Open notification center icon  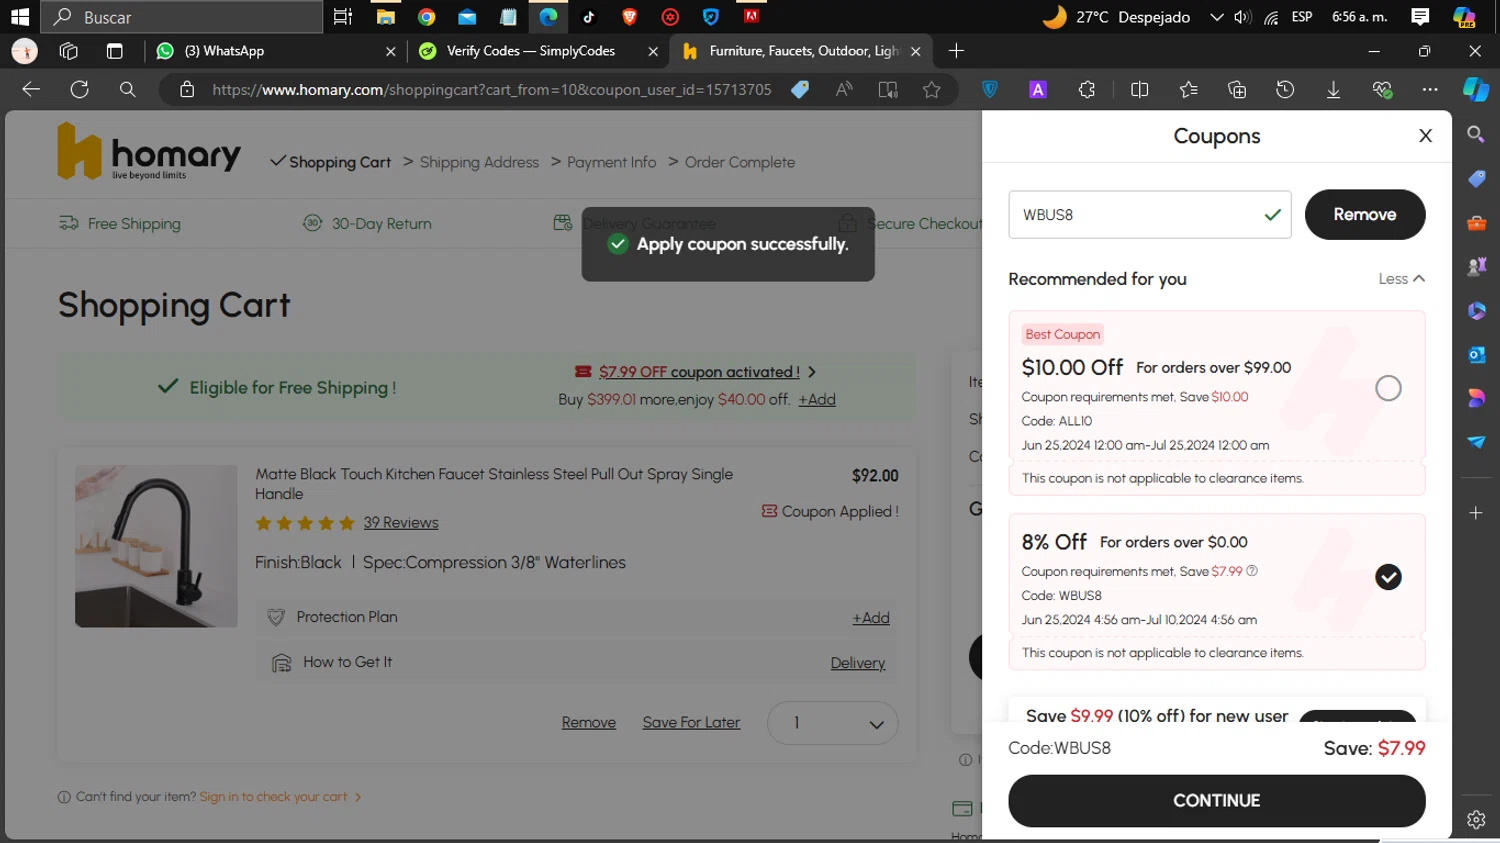pos(1420,17)
